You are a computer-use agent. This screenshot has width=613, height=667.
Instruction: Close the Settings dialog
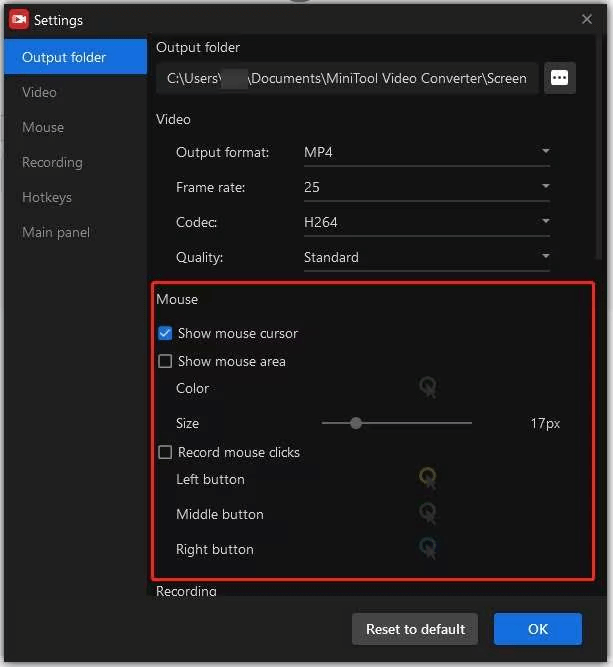coord(587,19)
